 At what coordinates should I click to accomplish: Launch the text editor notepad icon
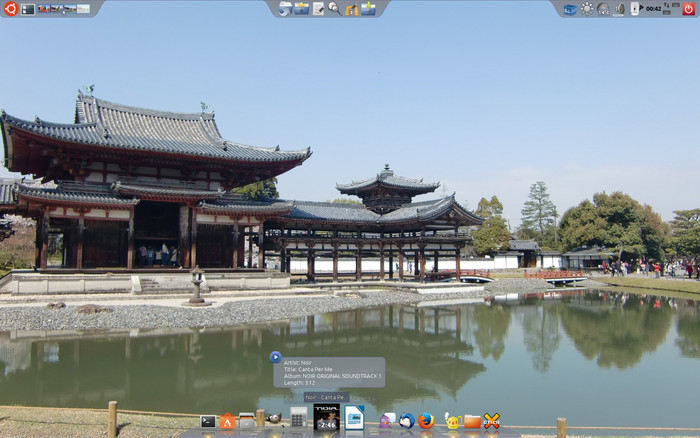click(x=318, y=8)
